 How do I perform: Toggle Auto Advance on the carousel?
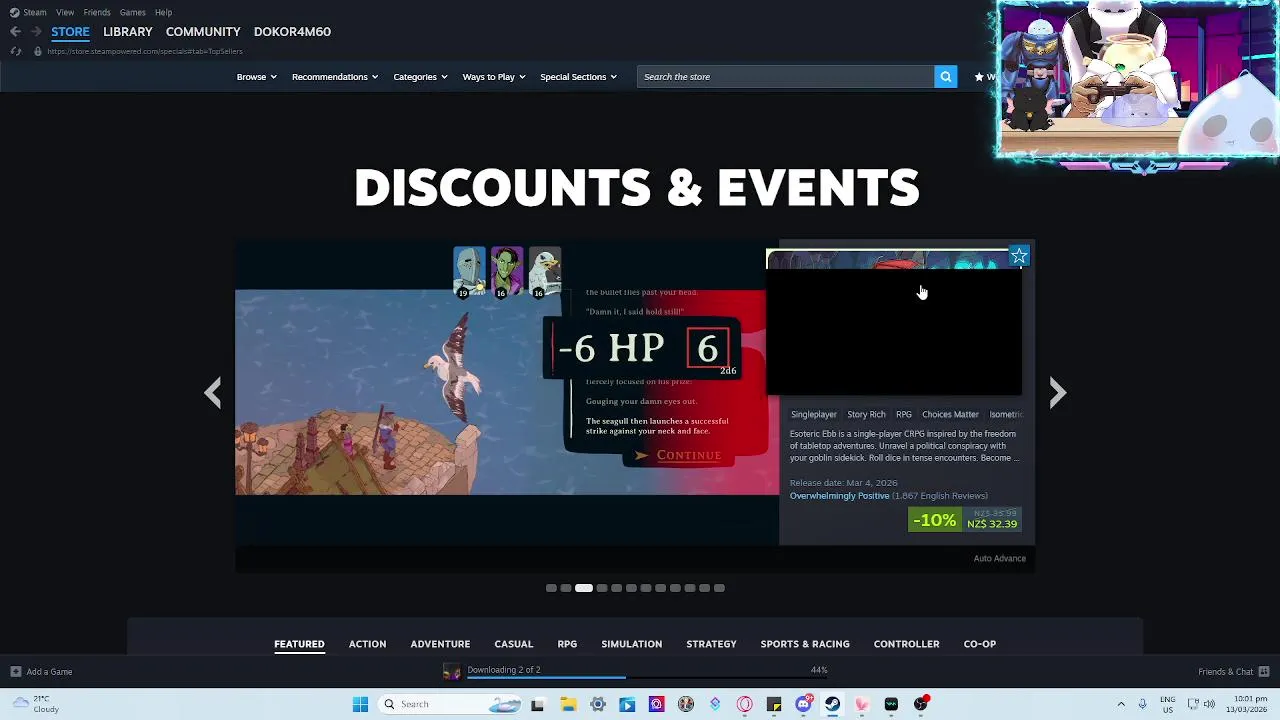(x=1000, y=559)
